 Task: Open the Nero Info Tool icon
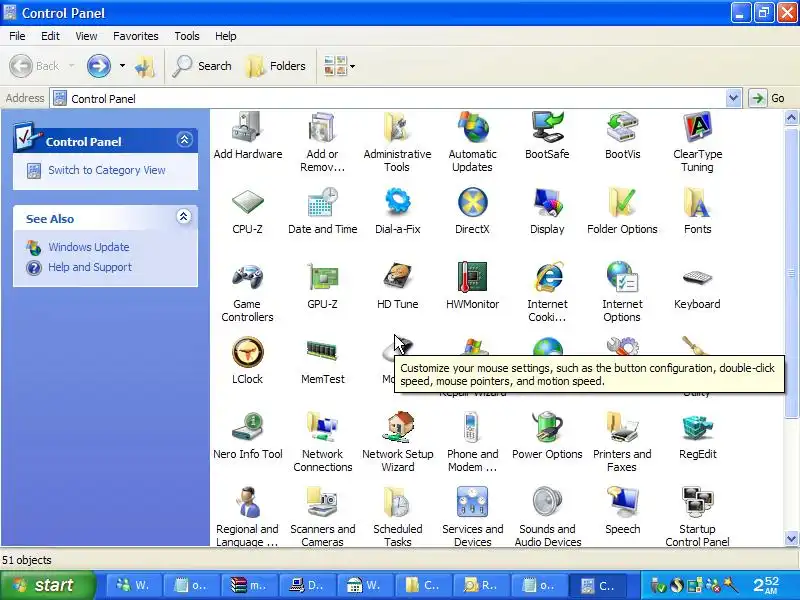(247, 436)
